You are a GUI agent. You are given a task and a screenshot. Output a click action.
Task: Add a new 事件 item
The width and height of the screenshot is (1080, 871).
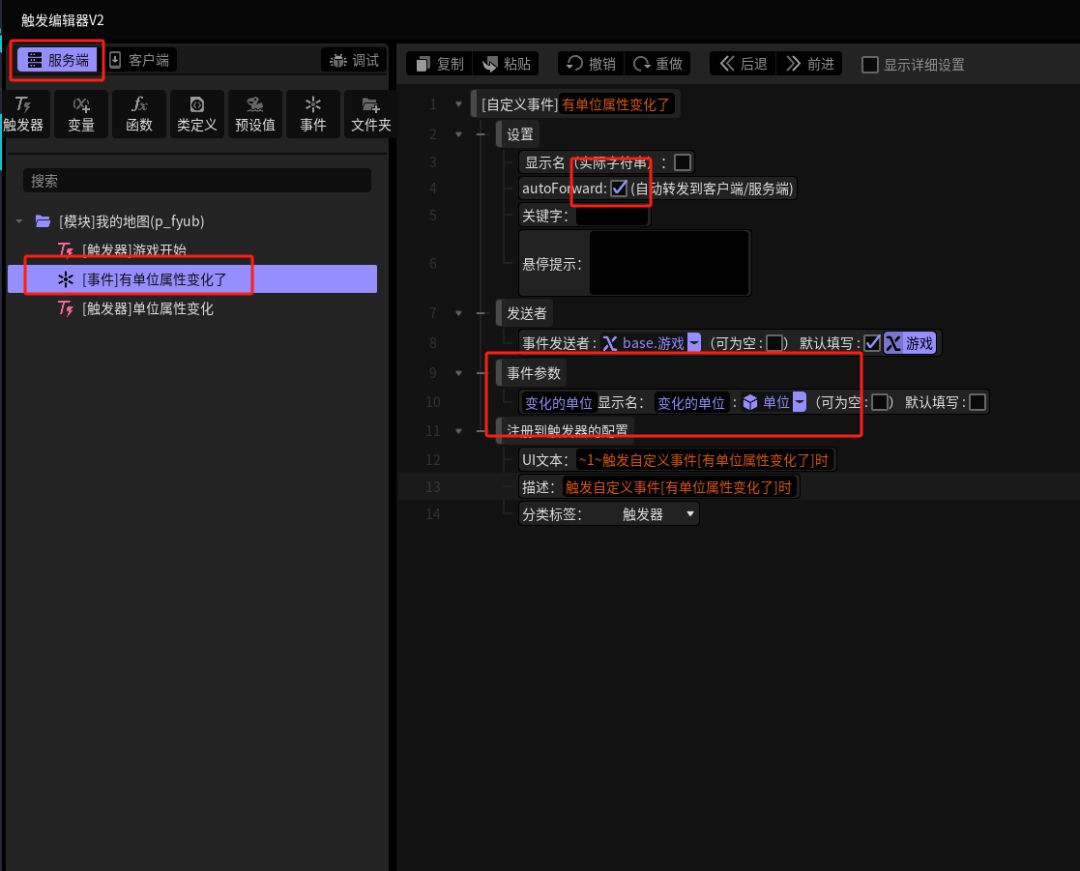pos(313,114)
